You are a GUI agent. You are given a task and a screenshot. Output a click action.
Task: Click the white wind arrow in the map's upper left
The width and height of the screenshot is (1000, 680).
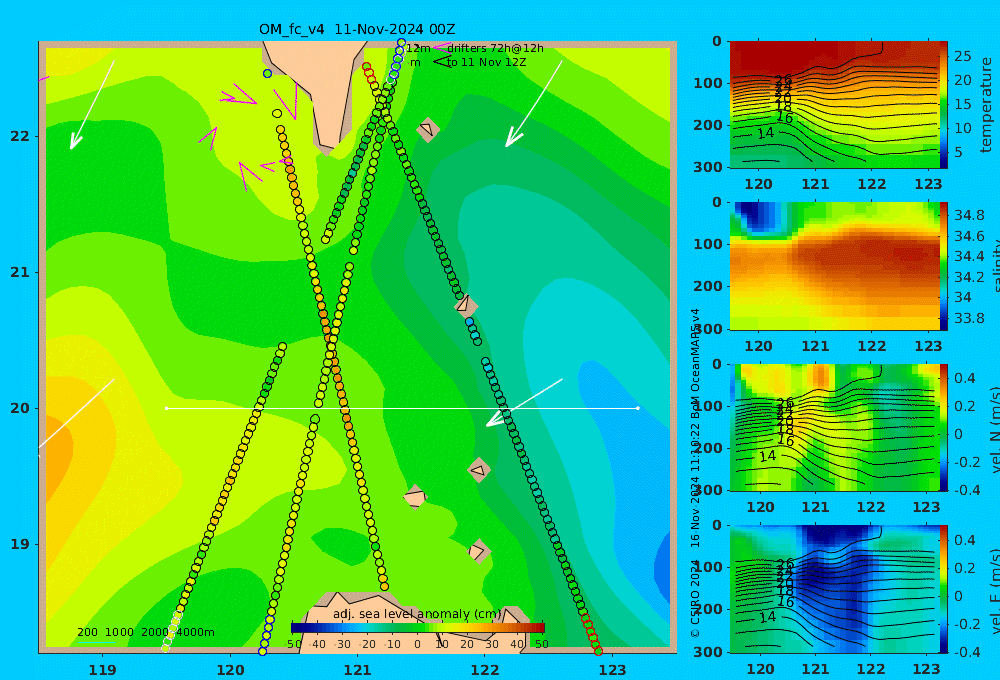[x=92, y=105]
